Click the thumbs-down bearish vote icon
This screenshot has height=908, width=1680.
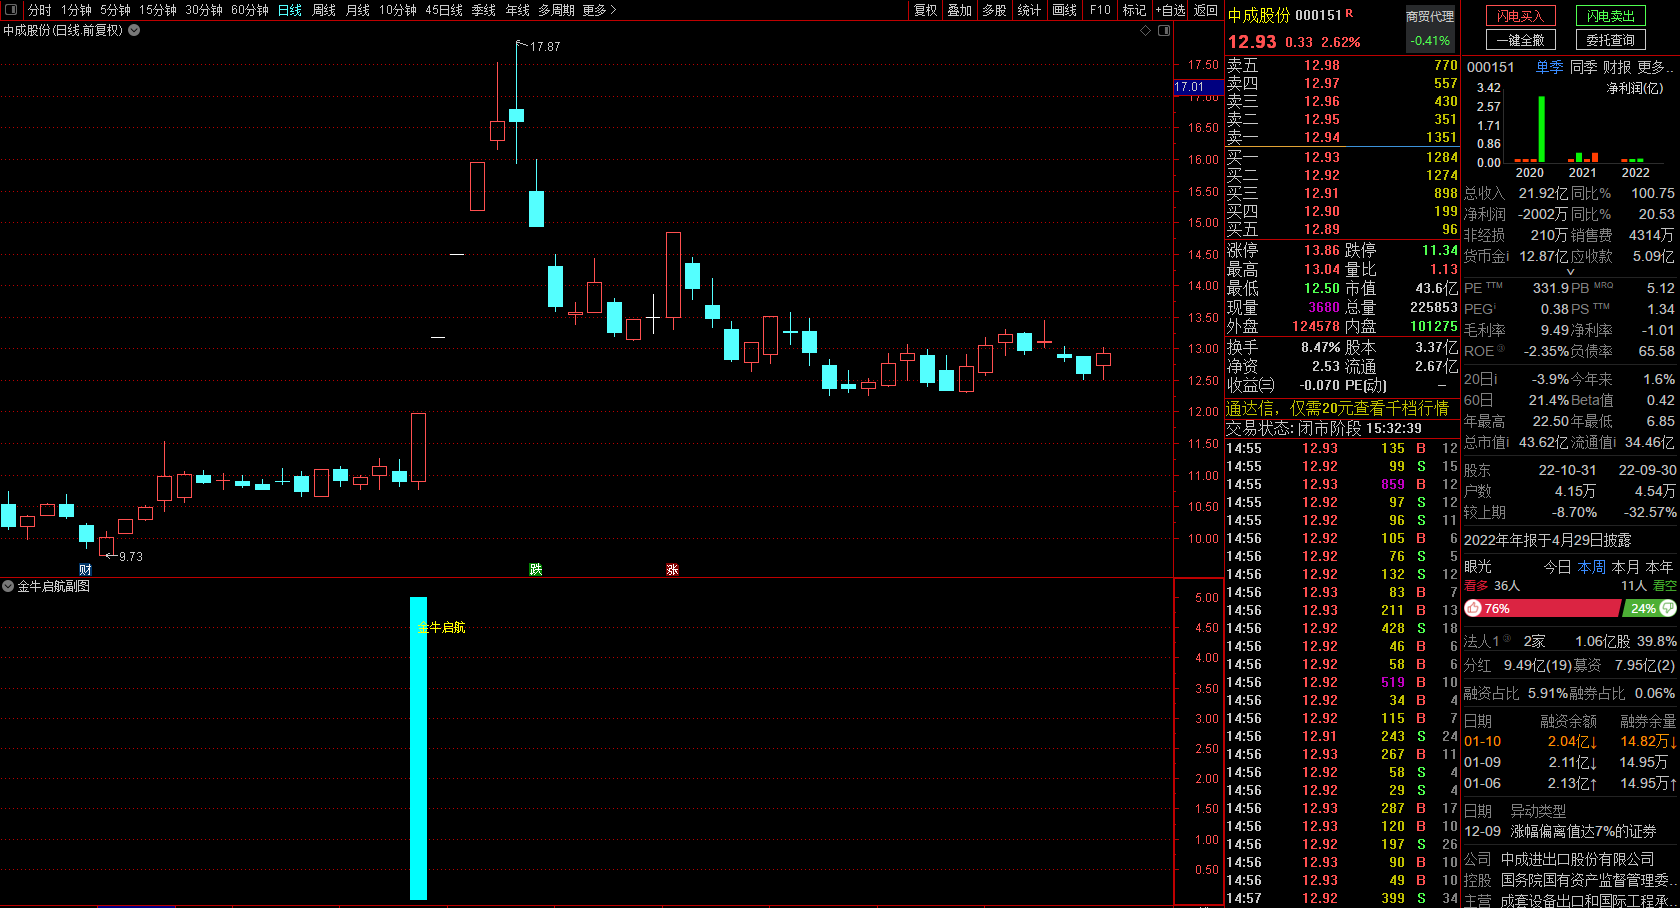point(1667,608)
